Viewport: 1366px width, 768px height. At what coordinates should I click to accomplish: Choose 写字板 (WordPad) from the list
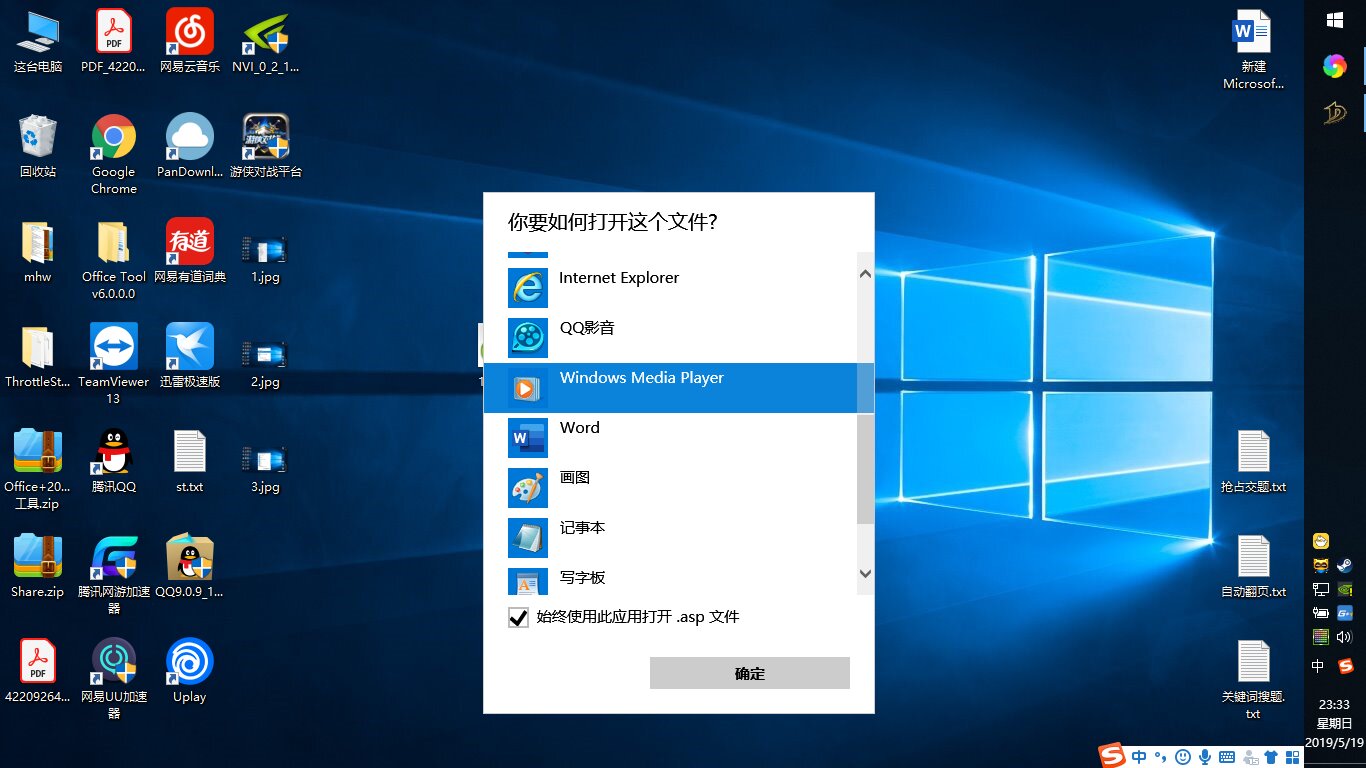tap(582, 579)
